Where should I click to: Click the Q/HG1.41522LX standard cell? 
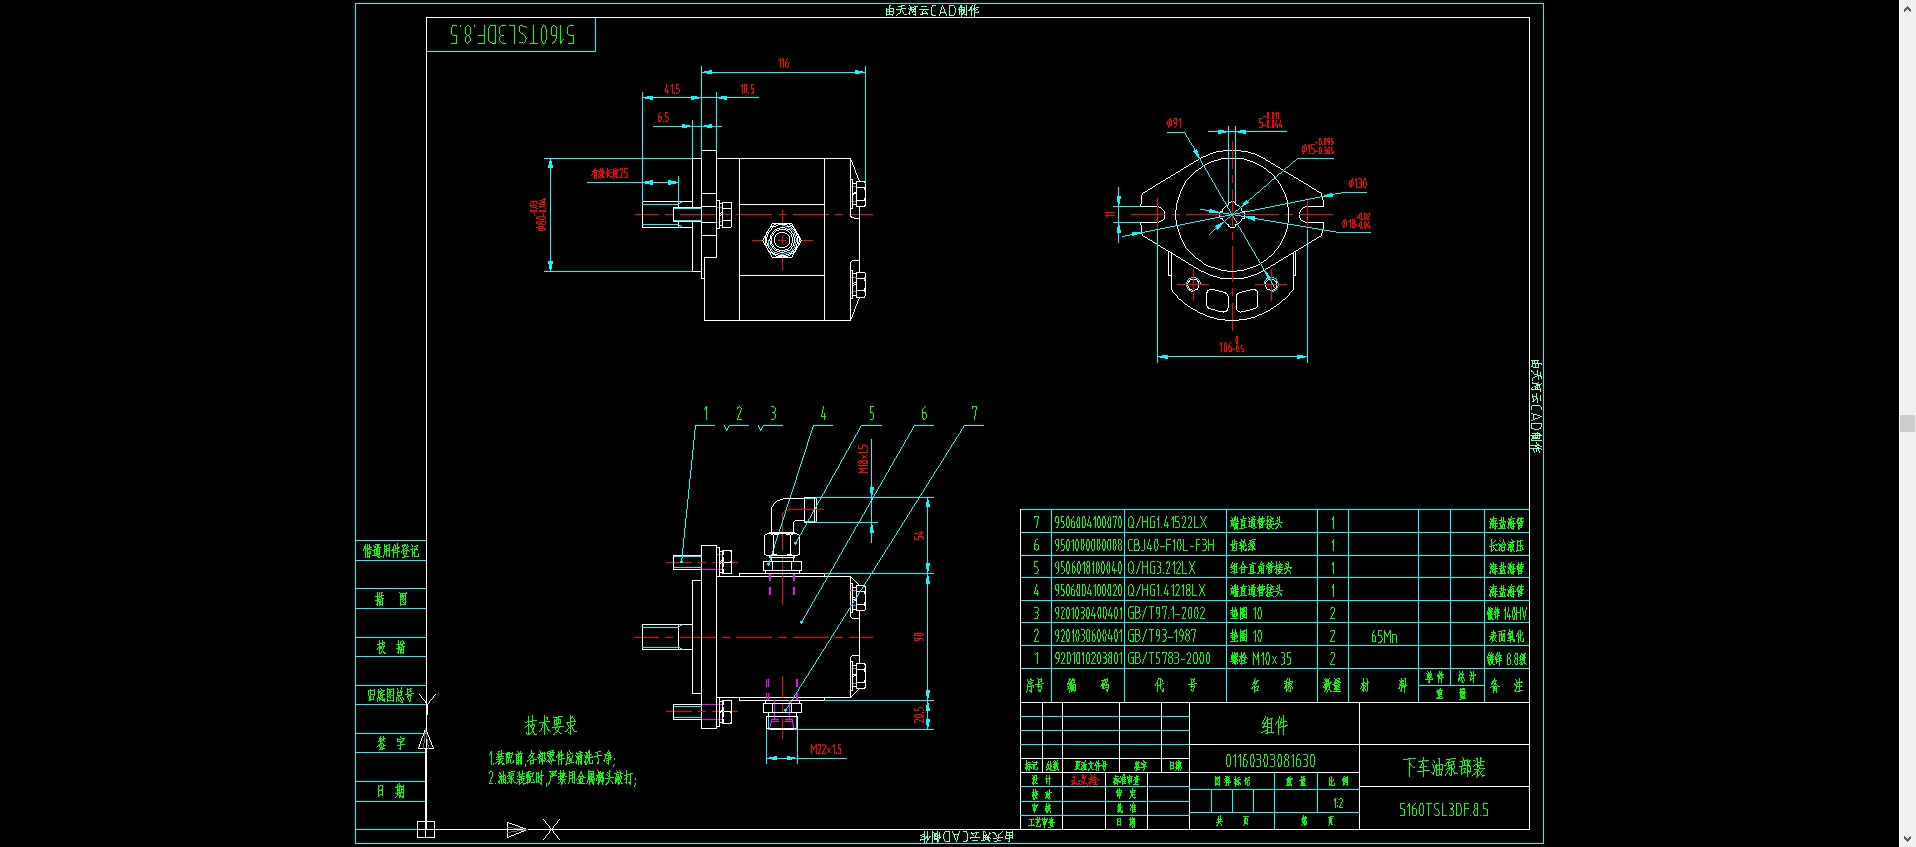tap(1167, 522)
